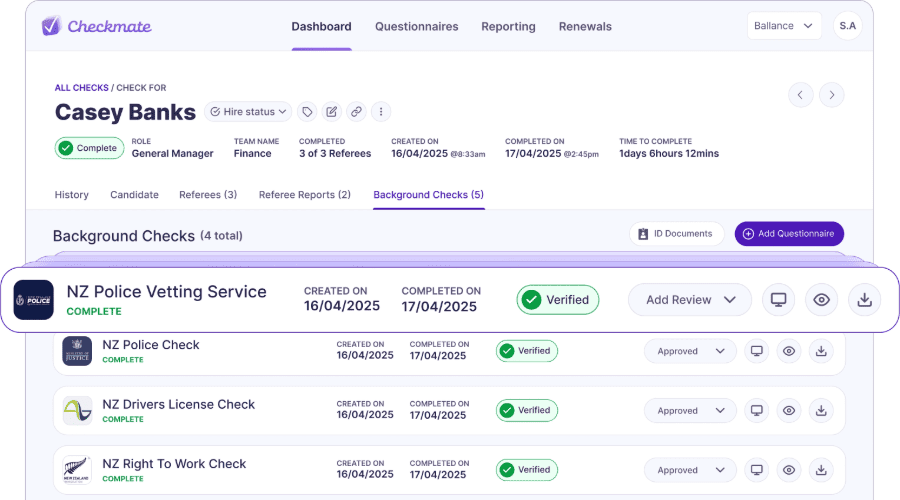Screen dimensions: 900x500
Task: Click the edit pencil icon for Casey Banks
Action: (x=332, y=112)
